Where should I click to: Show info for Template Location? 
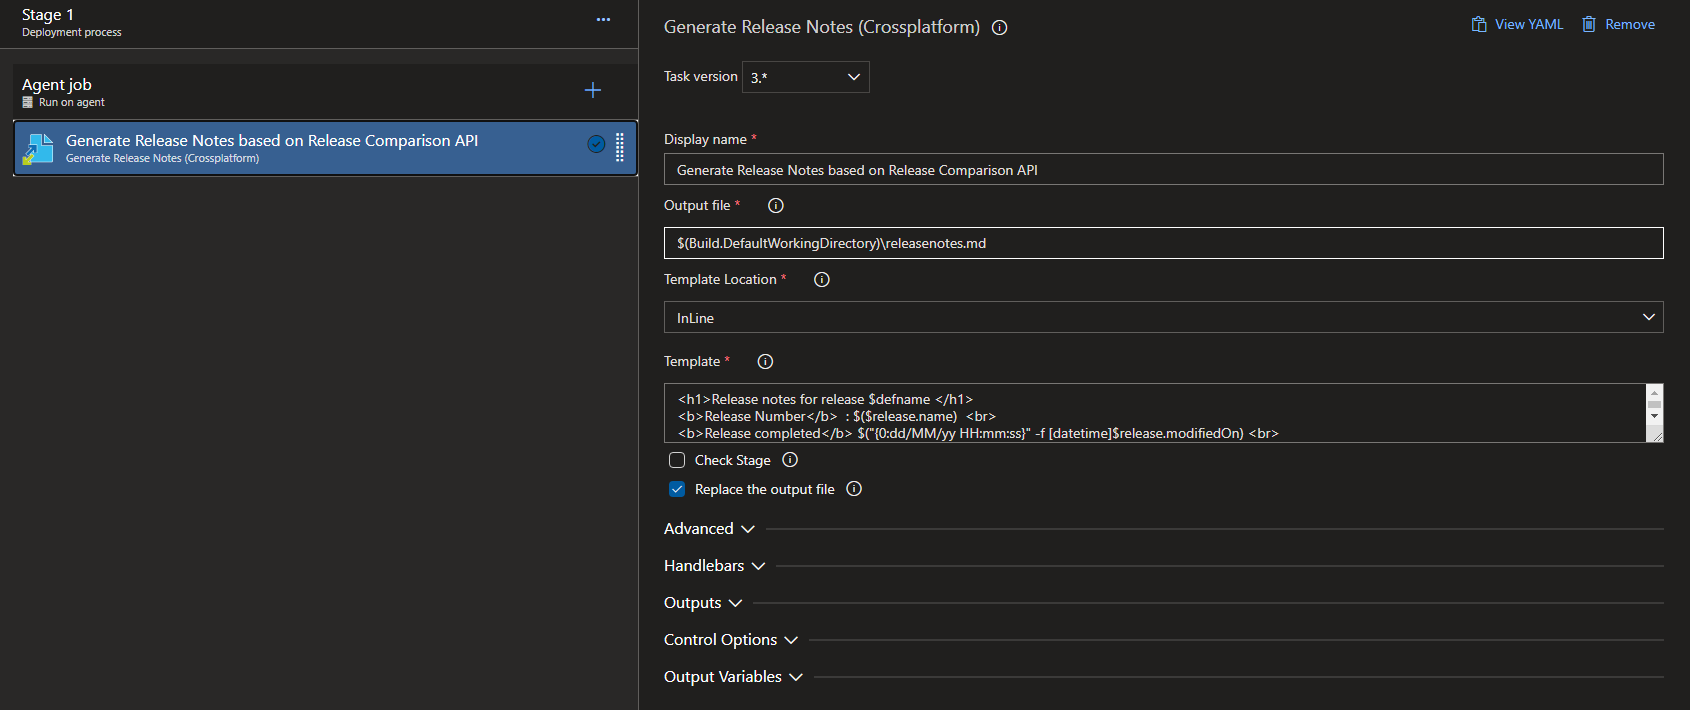click(x=822, y=279)
